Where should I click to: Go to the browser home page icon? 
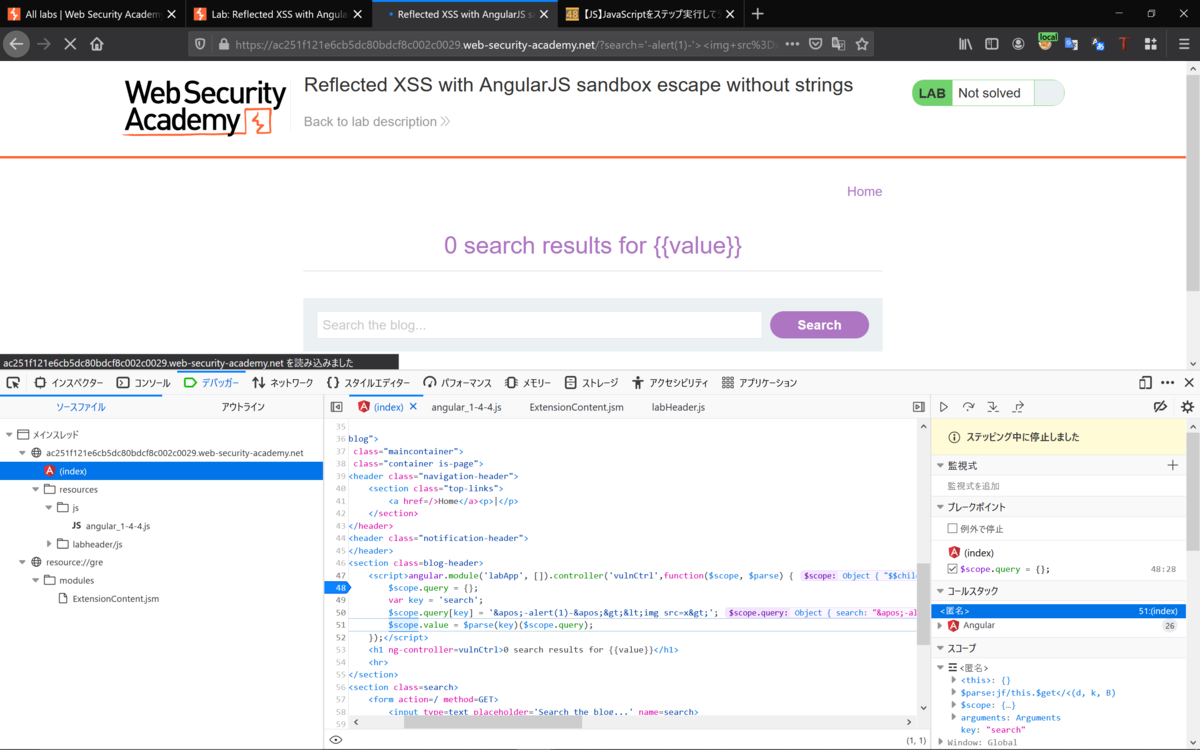97,44
